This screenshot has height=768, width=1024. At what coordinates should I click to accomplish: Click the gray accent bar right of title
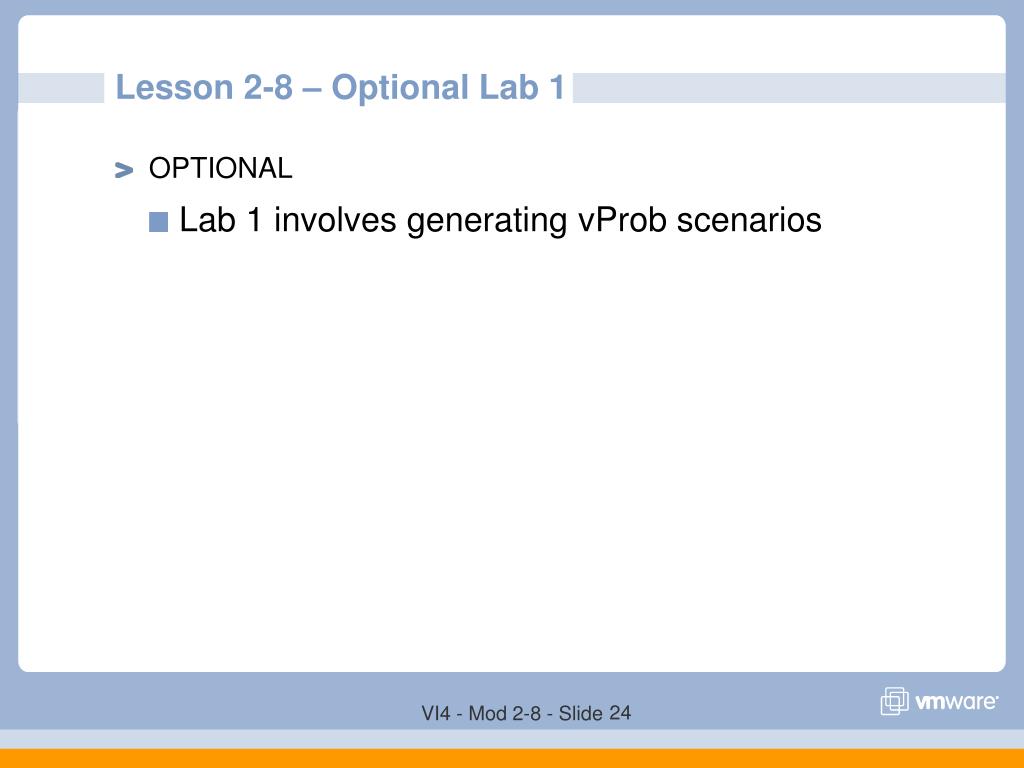789,88
